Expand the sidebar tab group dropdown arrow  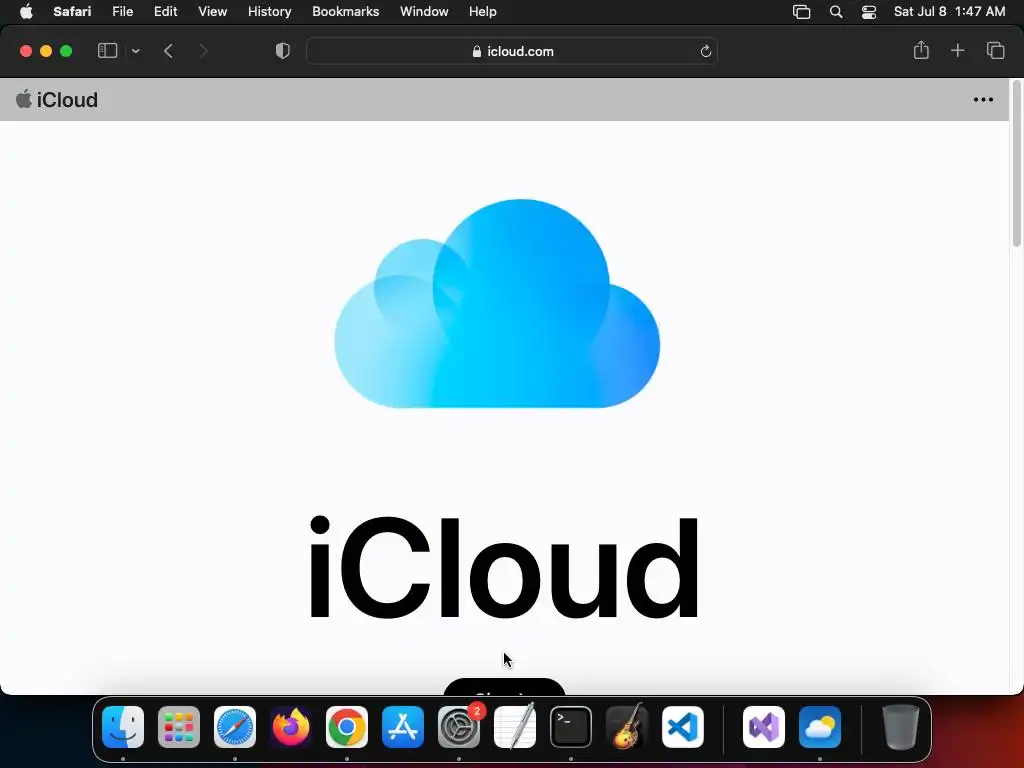coord(135,51)
